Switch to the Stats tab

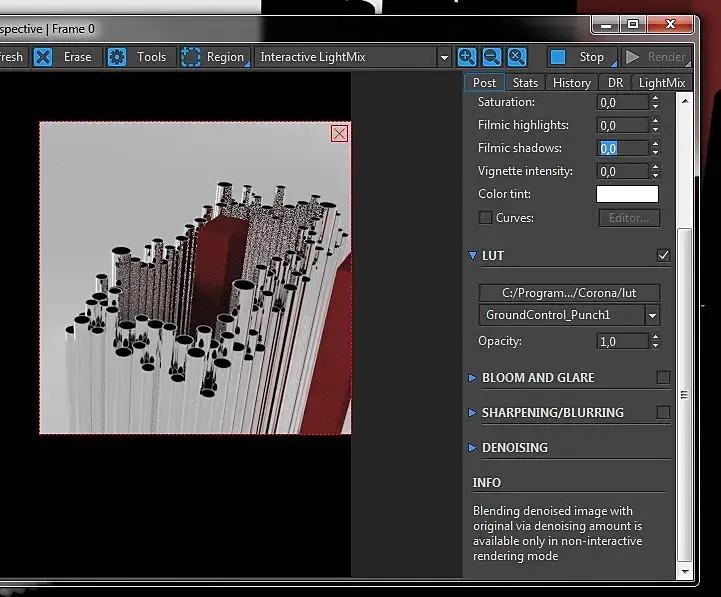[525, 83]
